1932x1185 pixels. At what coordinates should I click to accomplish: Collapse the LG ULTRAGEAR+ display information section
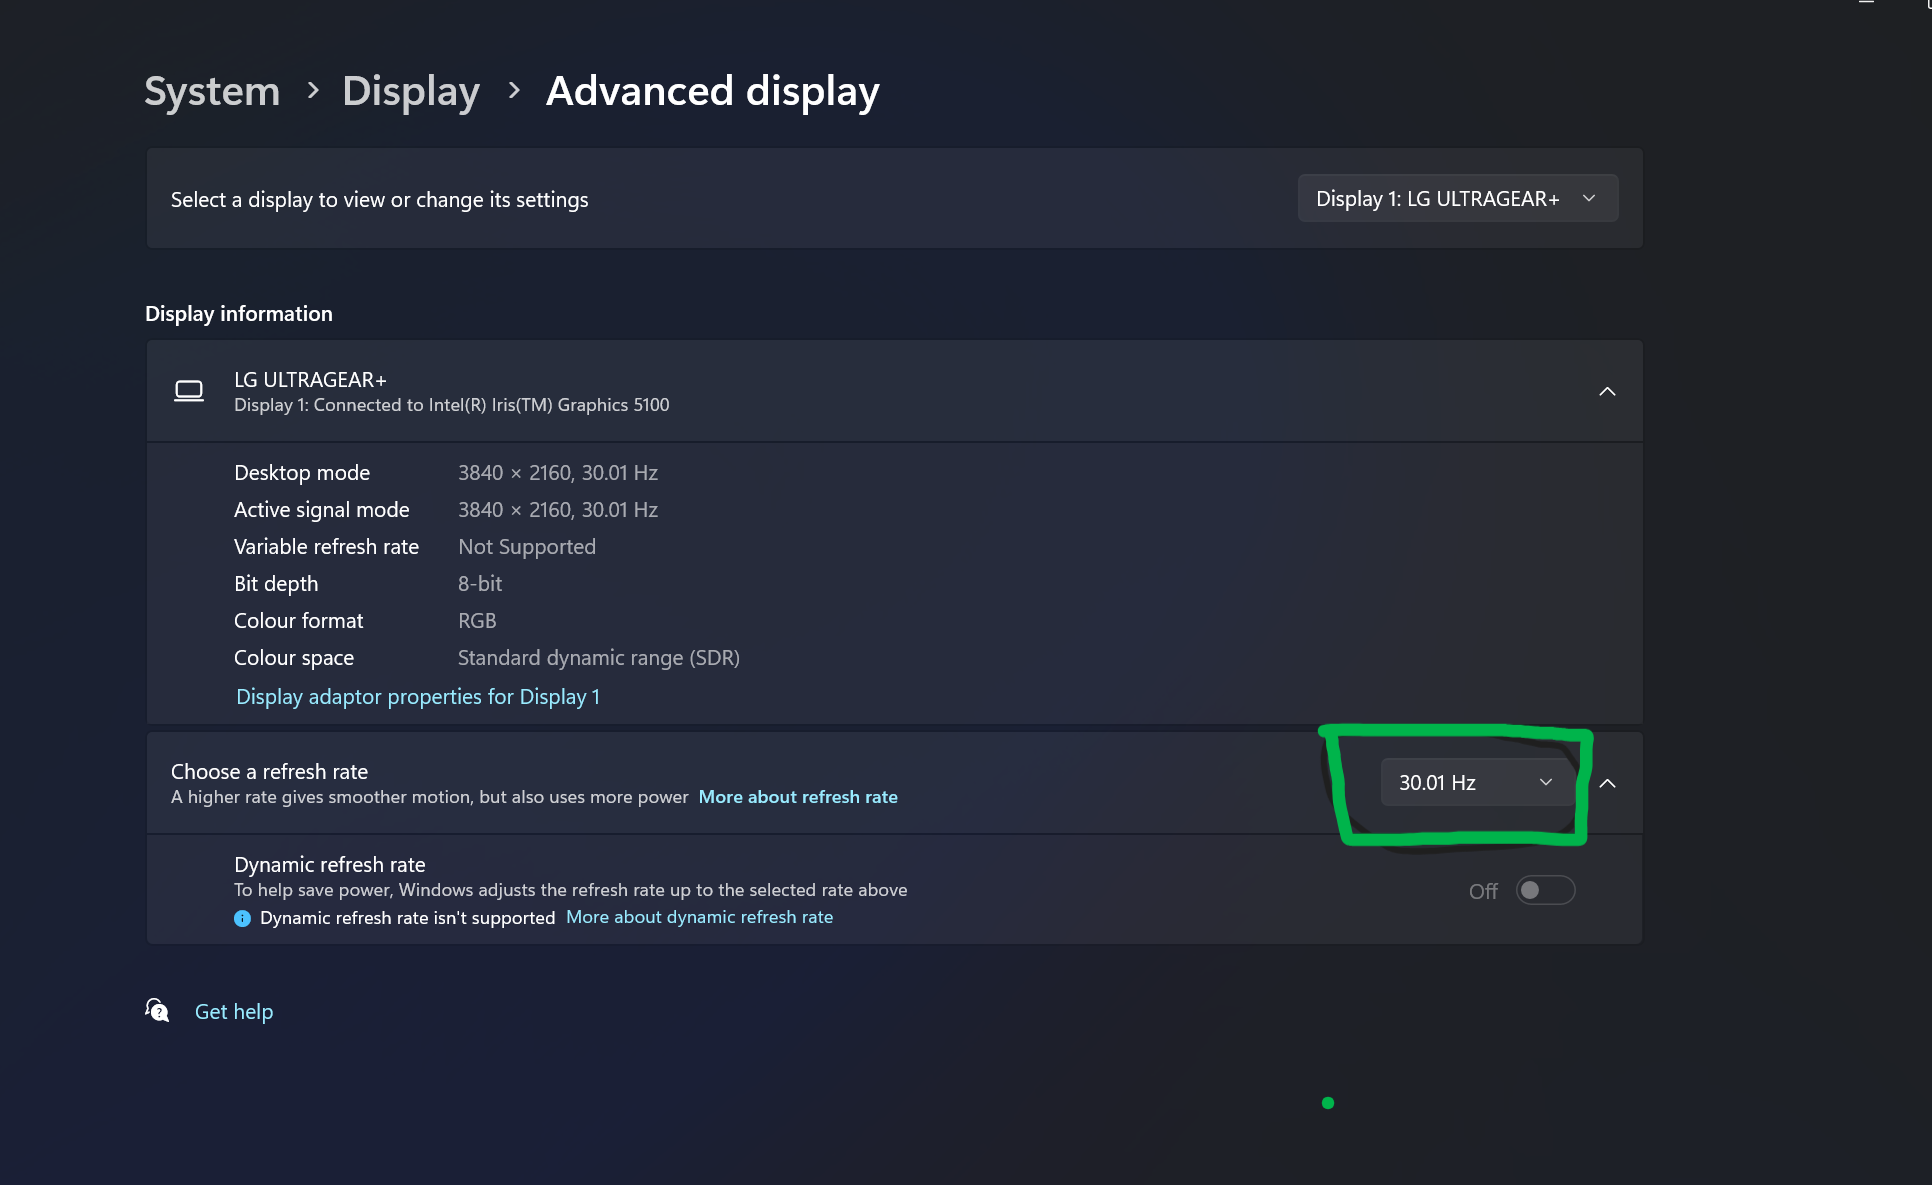tap(1607, 391)
